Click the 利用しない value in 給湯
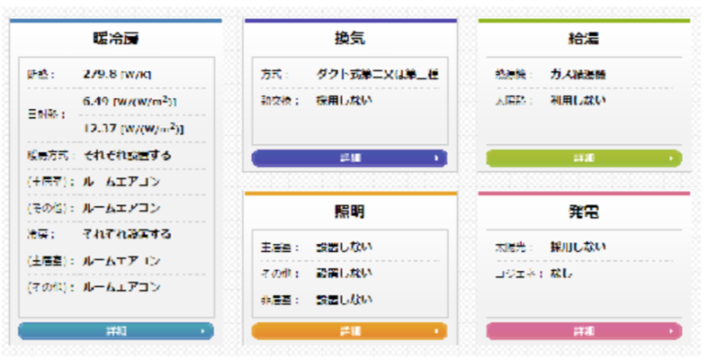 tap(578, 100)
